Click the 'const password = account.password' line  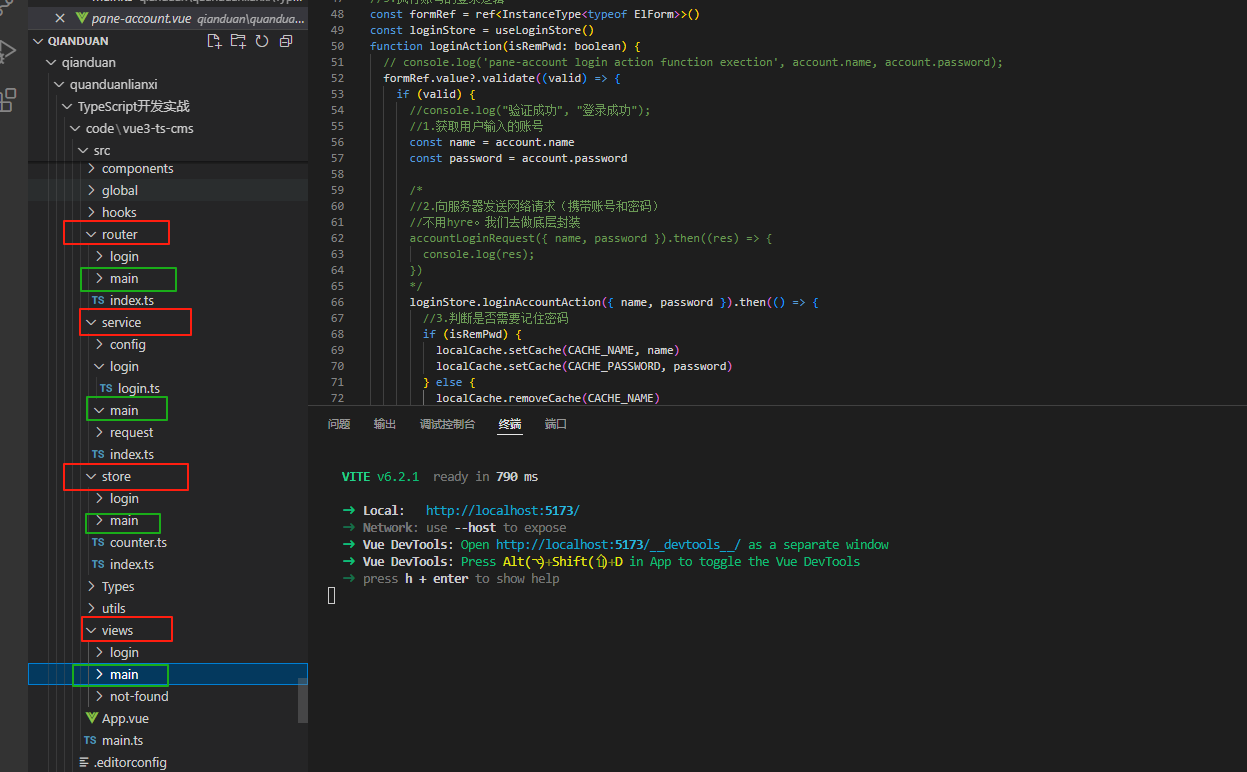coord(518,158)
